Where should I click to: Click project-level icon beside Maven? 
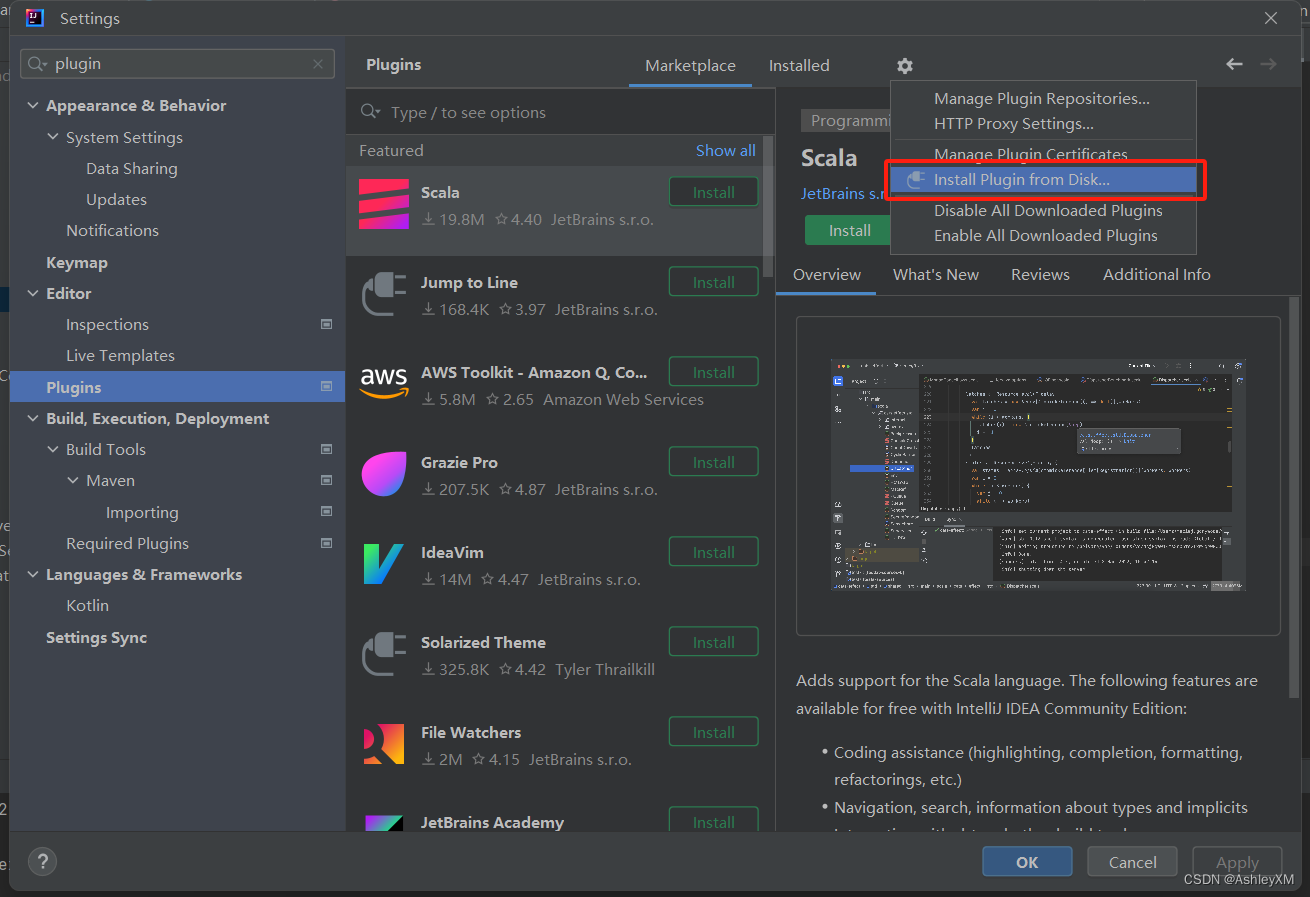click(326, 480)
